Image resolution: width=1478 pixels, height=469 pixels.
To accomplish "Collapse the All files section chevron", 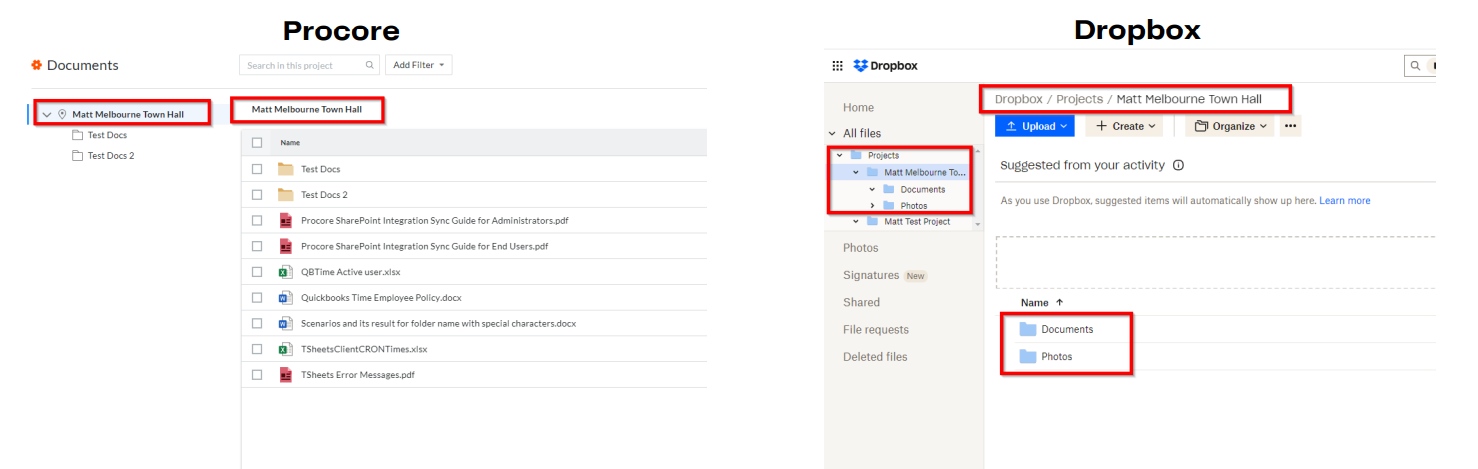I will tap(832, 133).
